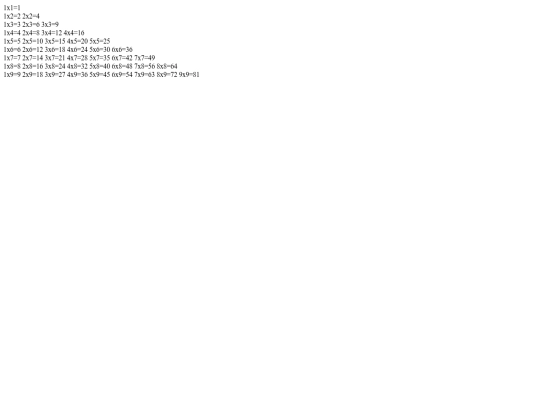Click on 4x4=16 text
This screenshot has width=540, height=405.
[x=74, y=33]
